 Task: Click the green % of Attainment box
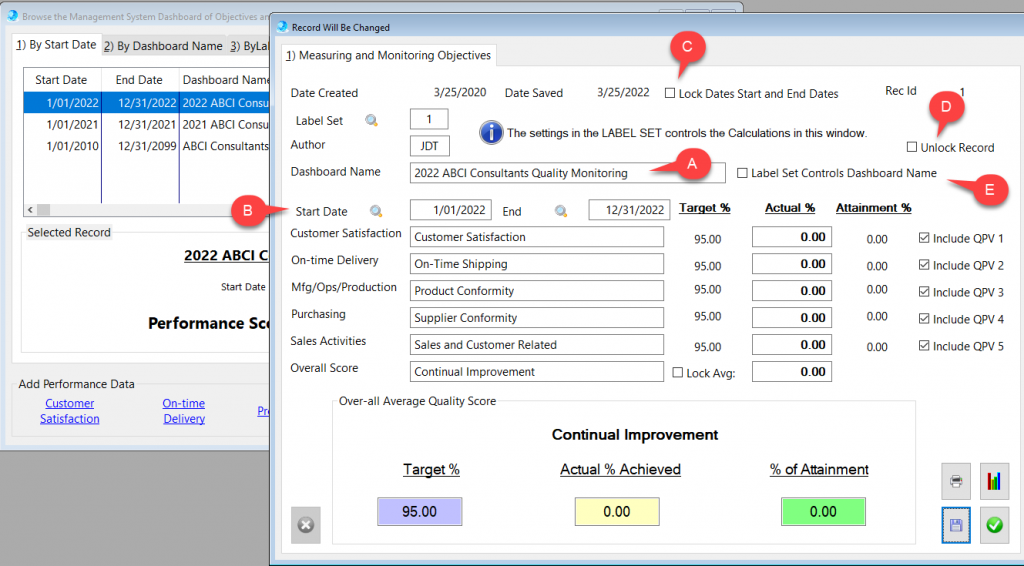823,511
